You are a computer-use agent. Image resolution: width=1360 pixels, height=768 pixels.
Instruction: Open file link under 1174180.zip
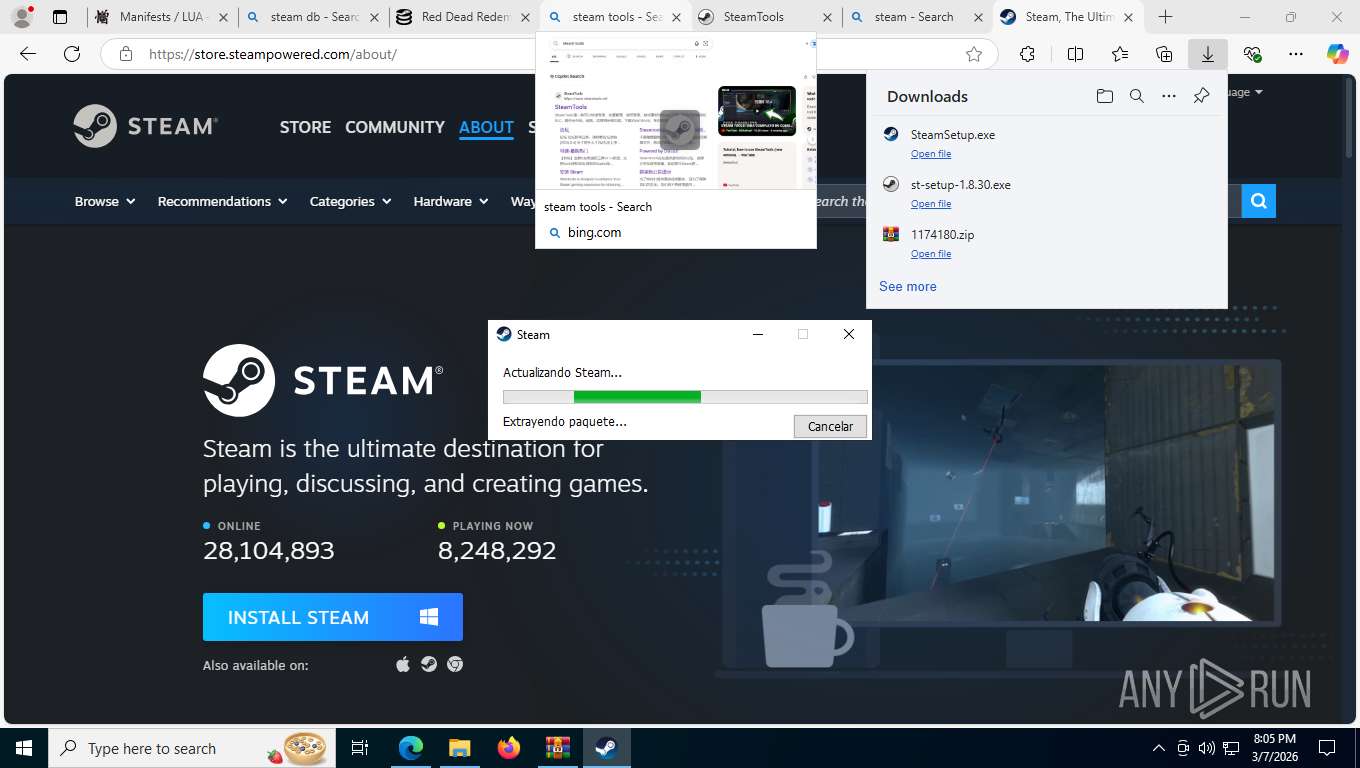coord(931,254)
